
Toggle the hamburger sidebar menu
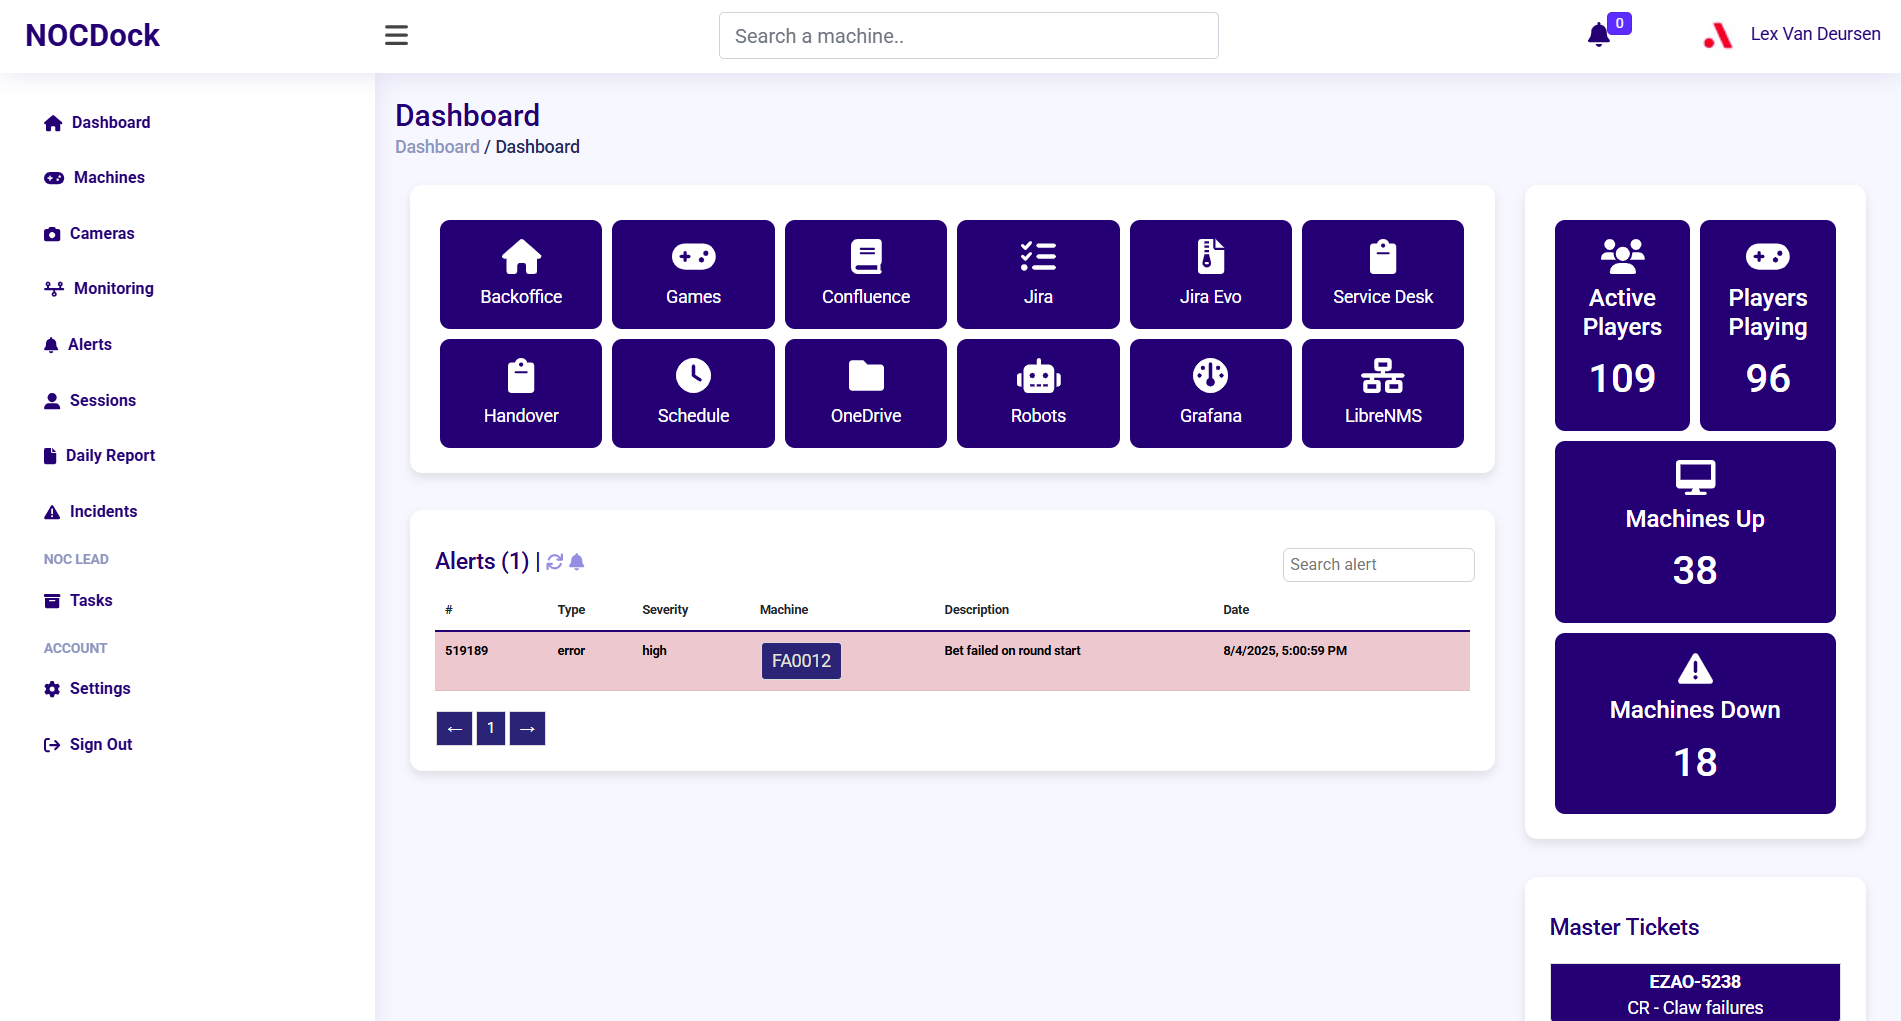(396, 35)
